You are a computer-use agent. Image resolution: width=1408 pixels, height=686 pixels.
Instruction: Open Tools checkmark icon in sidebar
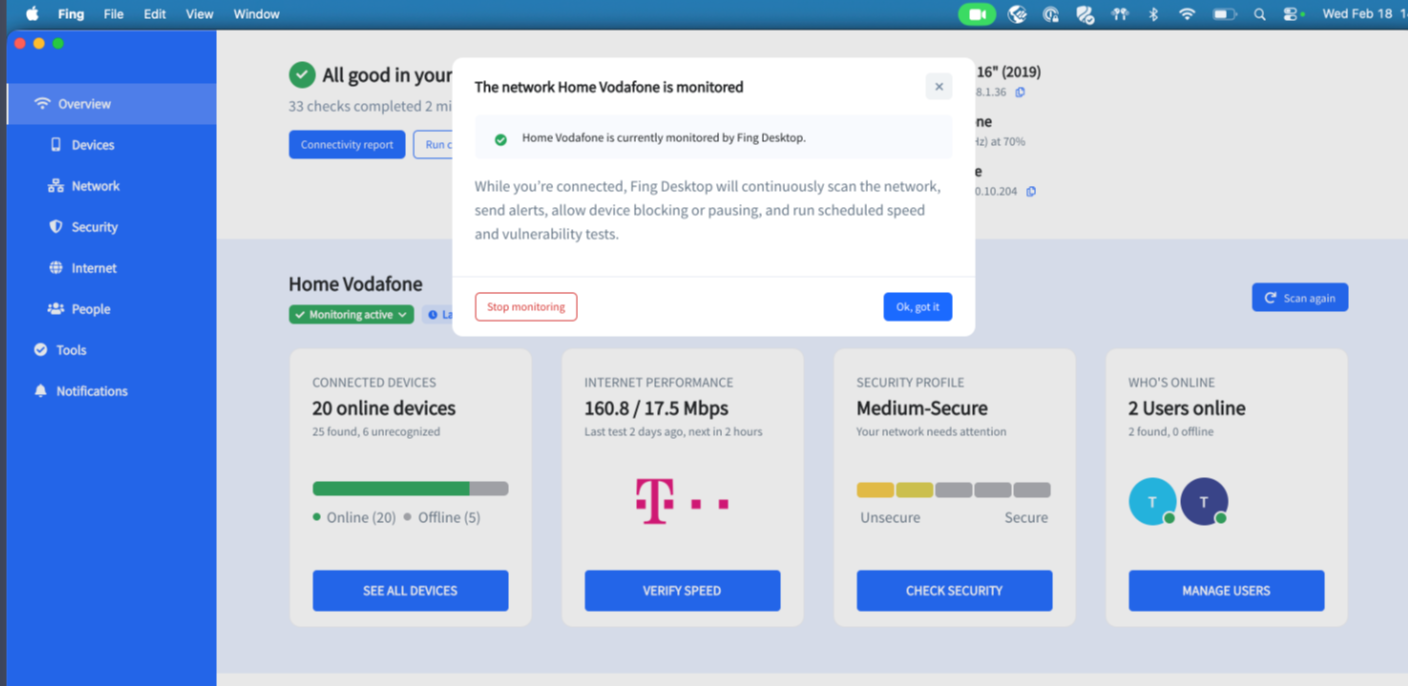click(41, 350)
